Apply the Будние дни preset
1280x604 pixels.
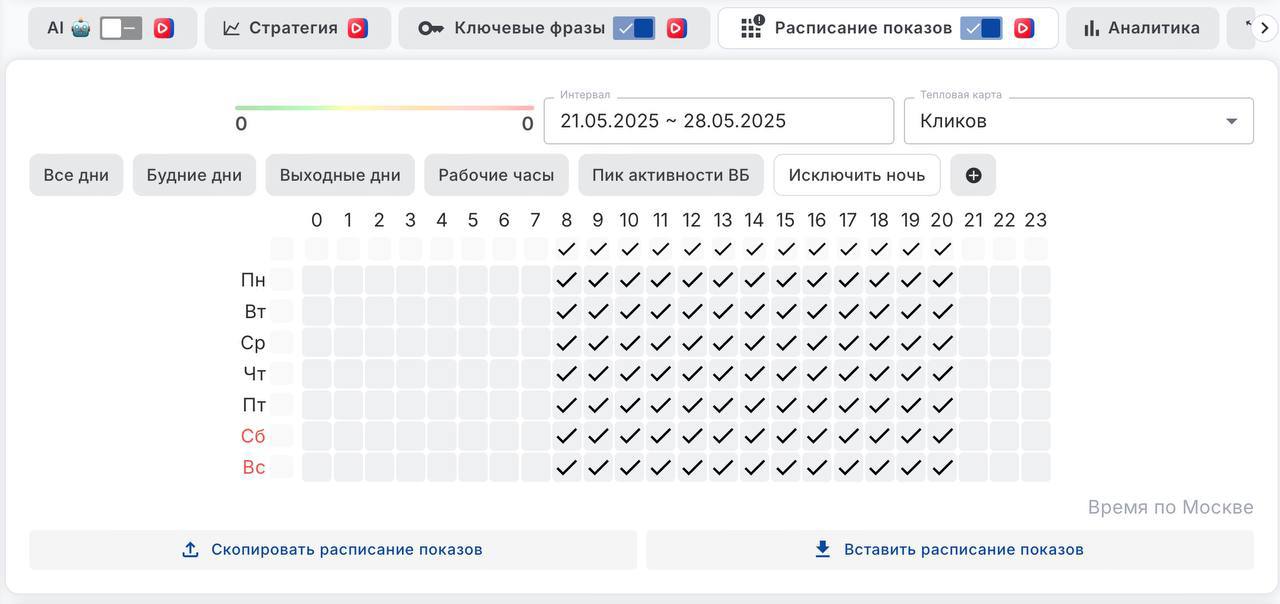[x=194, y=175]
